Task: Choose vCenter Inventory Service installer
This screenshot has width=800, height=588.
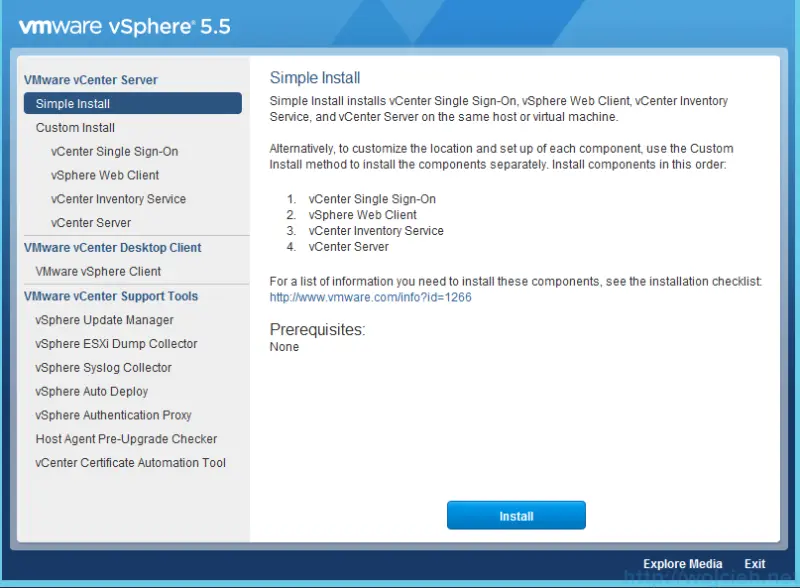Action: [120, 199]
